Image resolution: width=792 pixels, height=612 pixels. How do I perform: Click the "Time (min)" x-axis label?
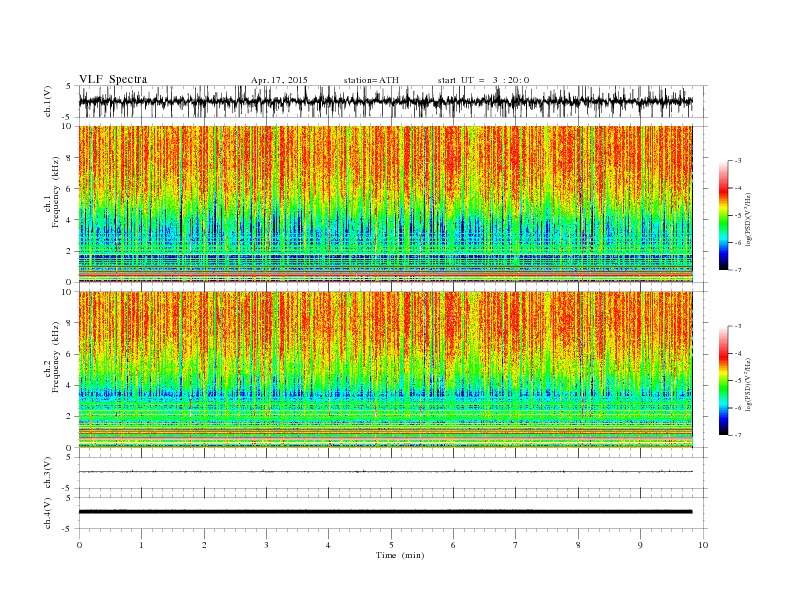(x=400, y=555)
